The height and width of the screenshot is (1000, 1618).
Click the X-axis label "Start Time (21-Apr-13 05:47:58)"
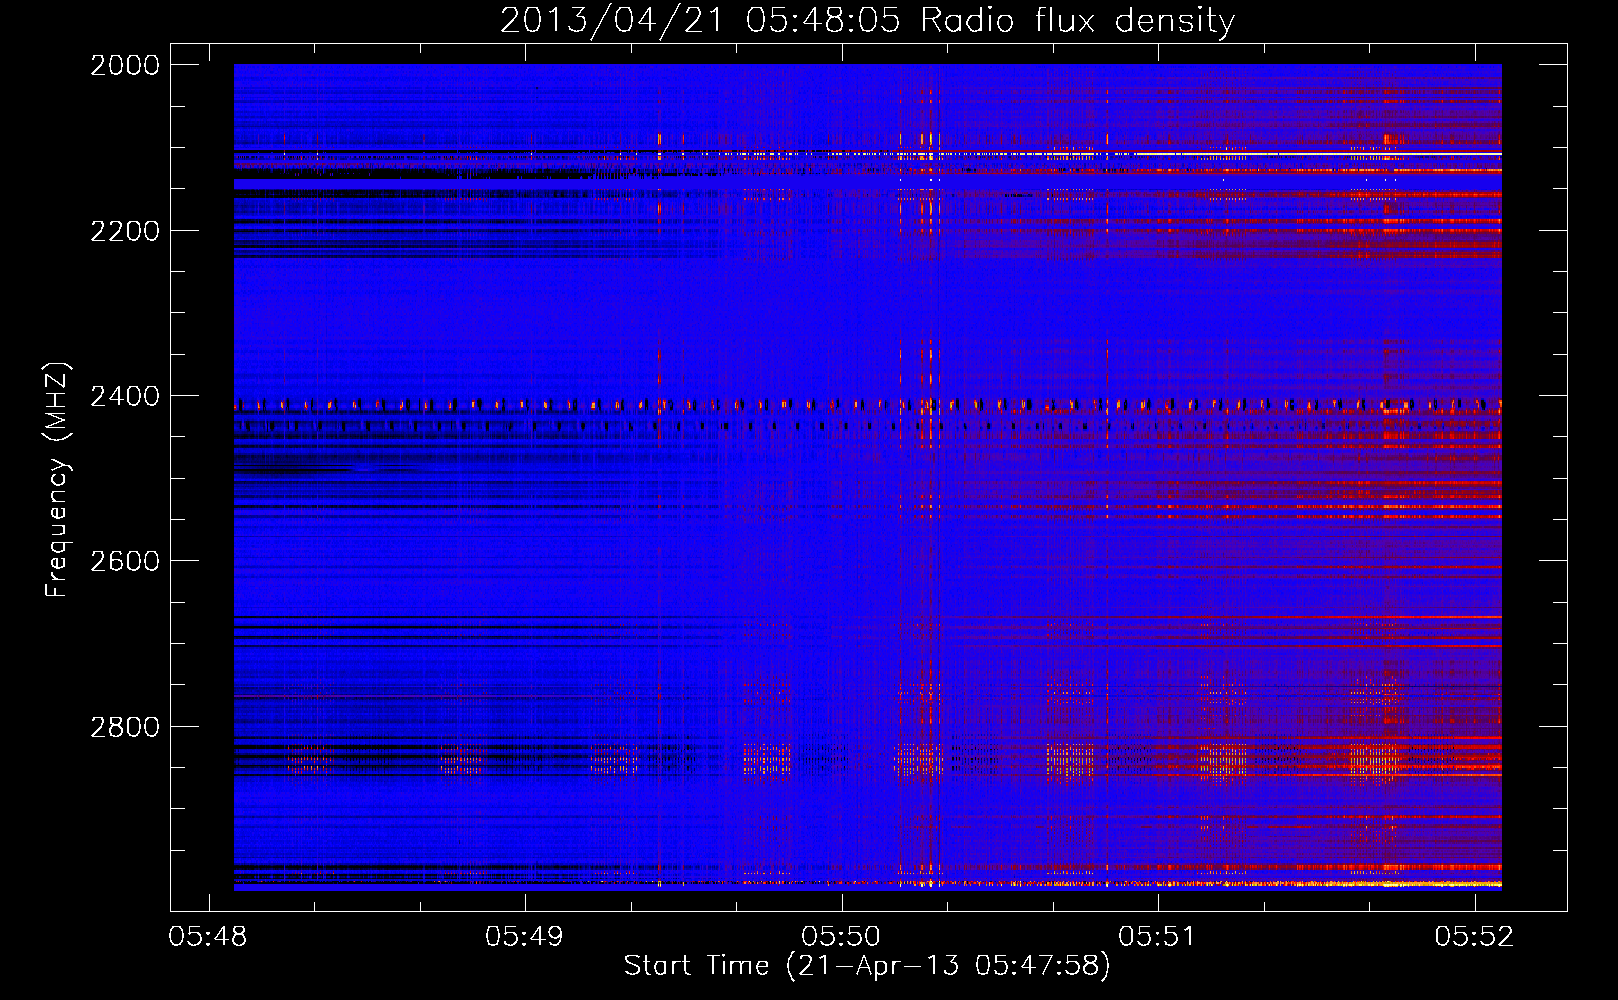pos(867,966)
